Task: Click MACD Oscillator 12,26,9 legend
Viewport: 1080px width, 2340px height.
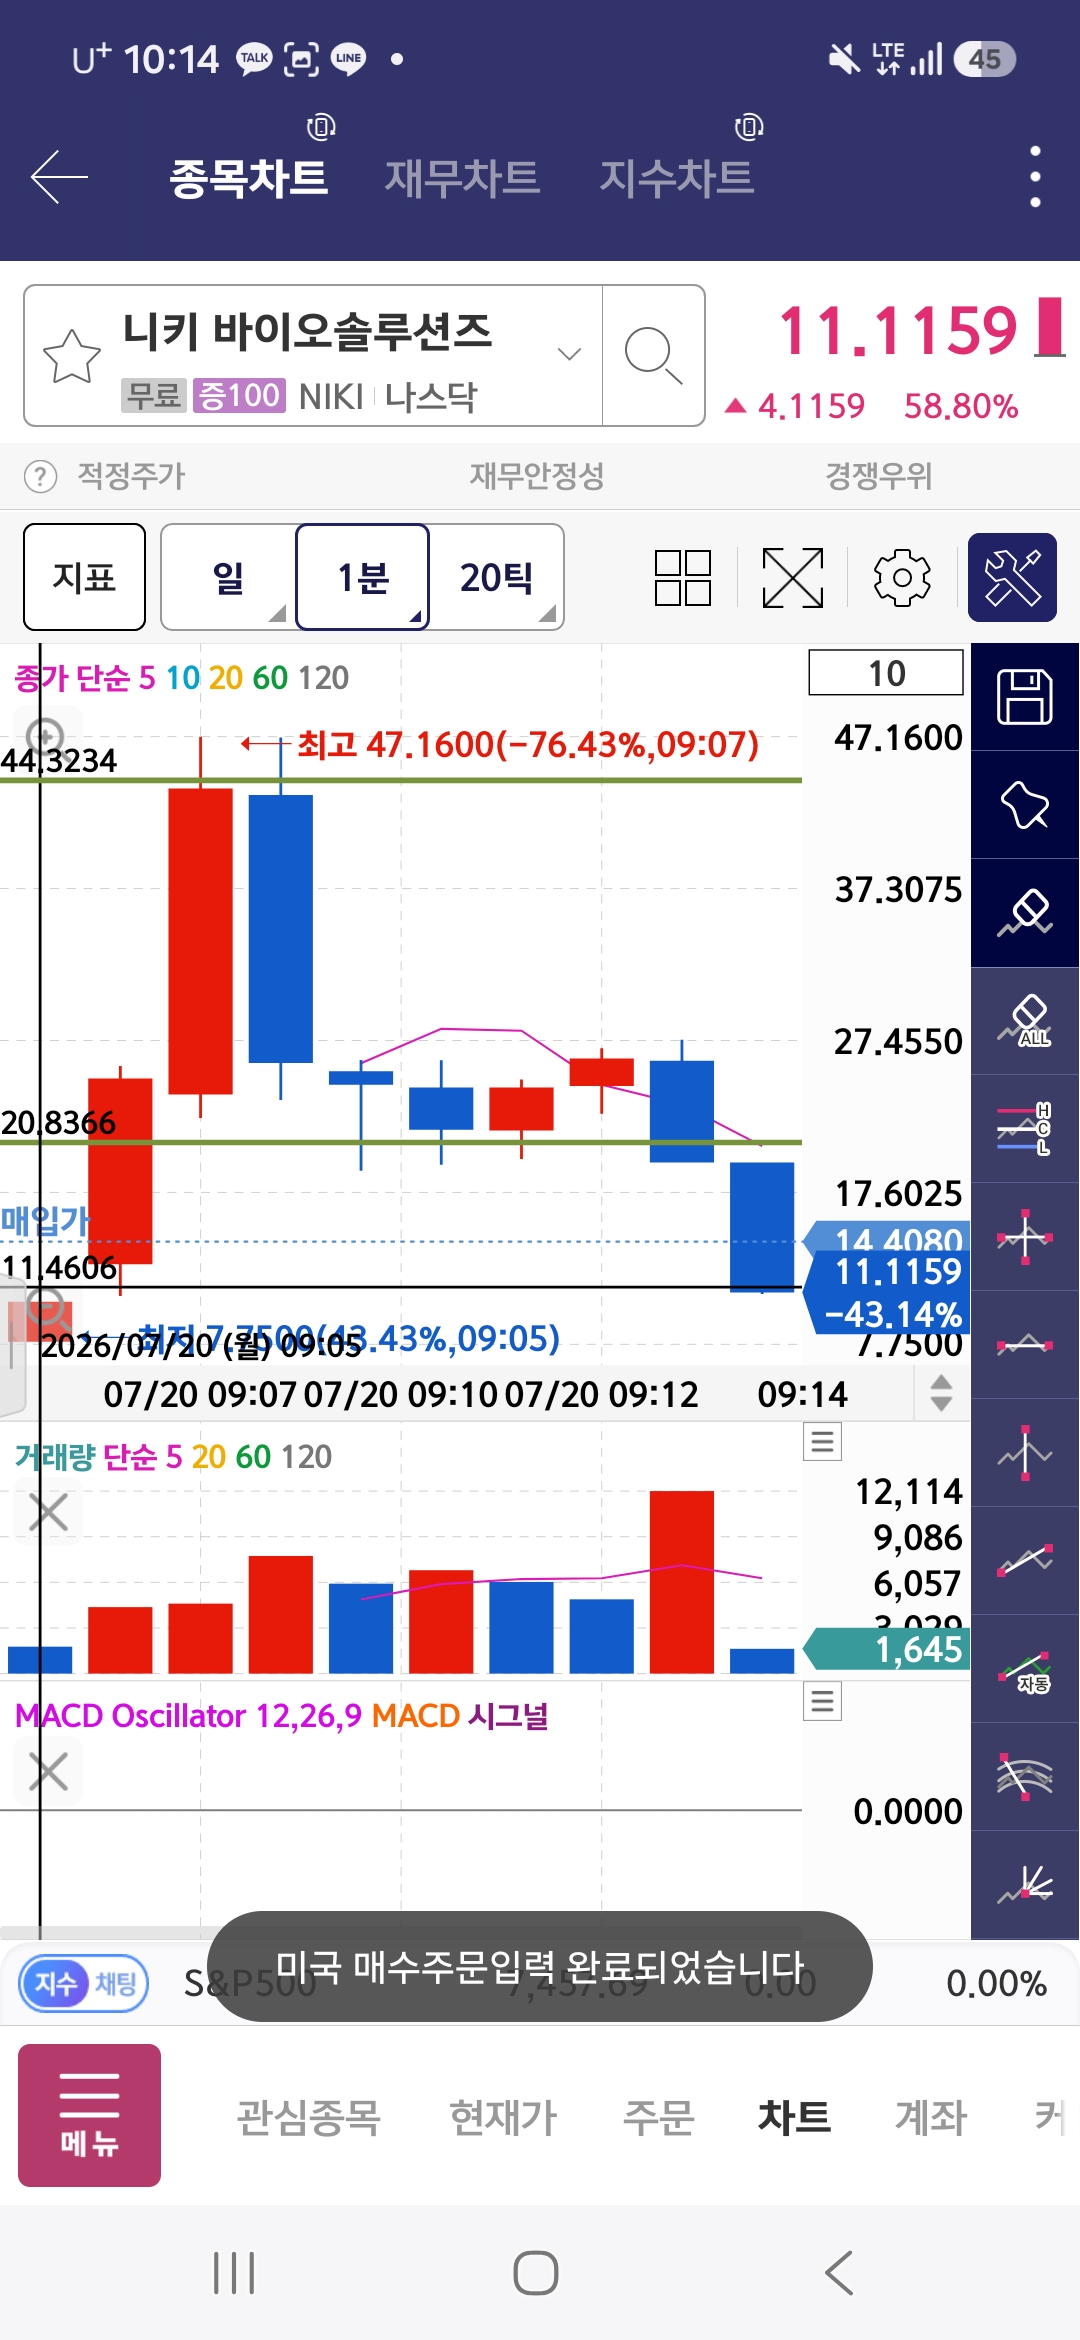Action: click(x=187, y=1716)
